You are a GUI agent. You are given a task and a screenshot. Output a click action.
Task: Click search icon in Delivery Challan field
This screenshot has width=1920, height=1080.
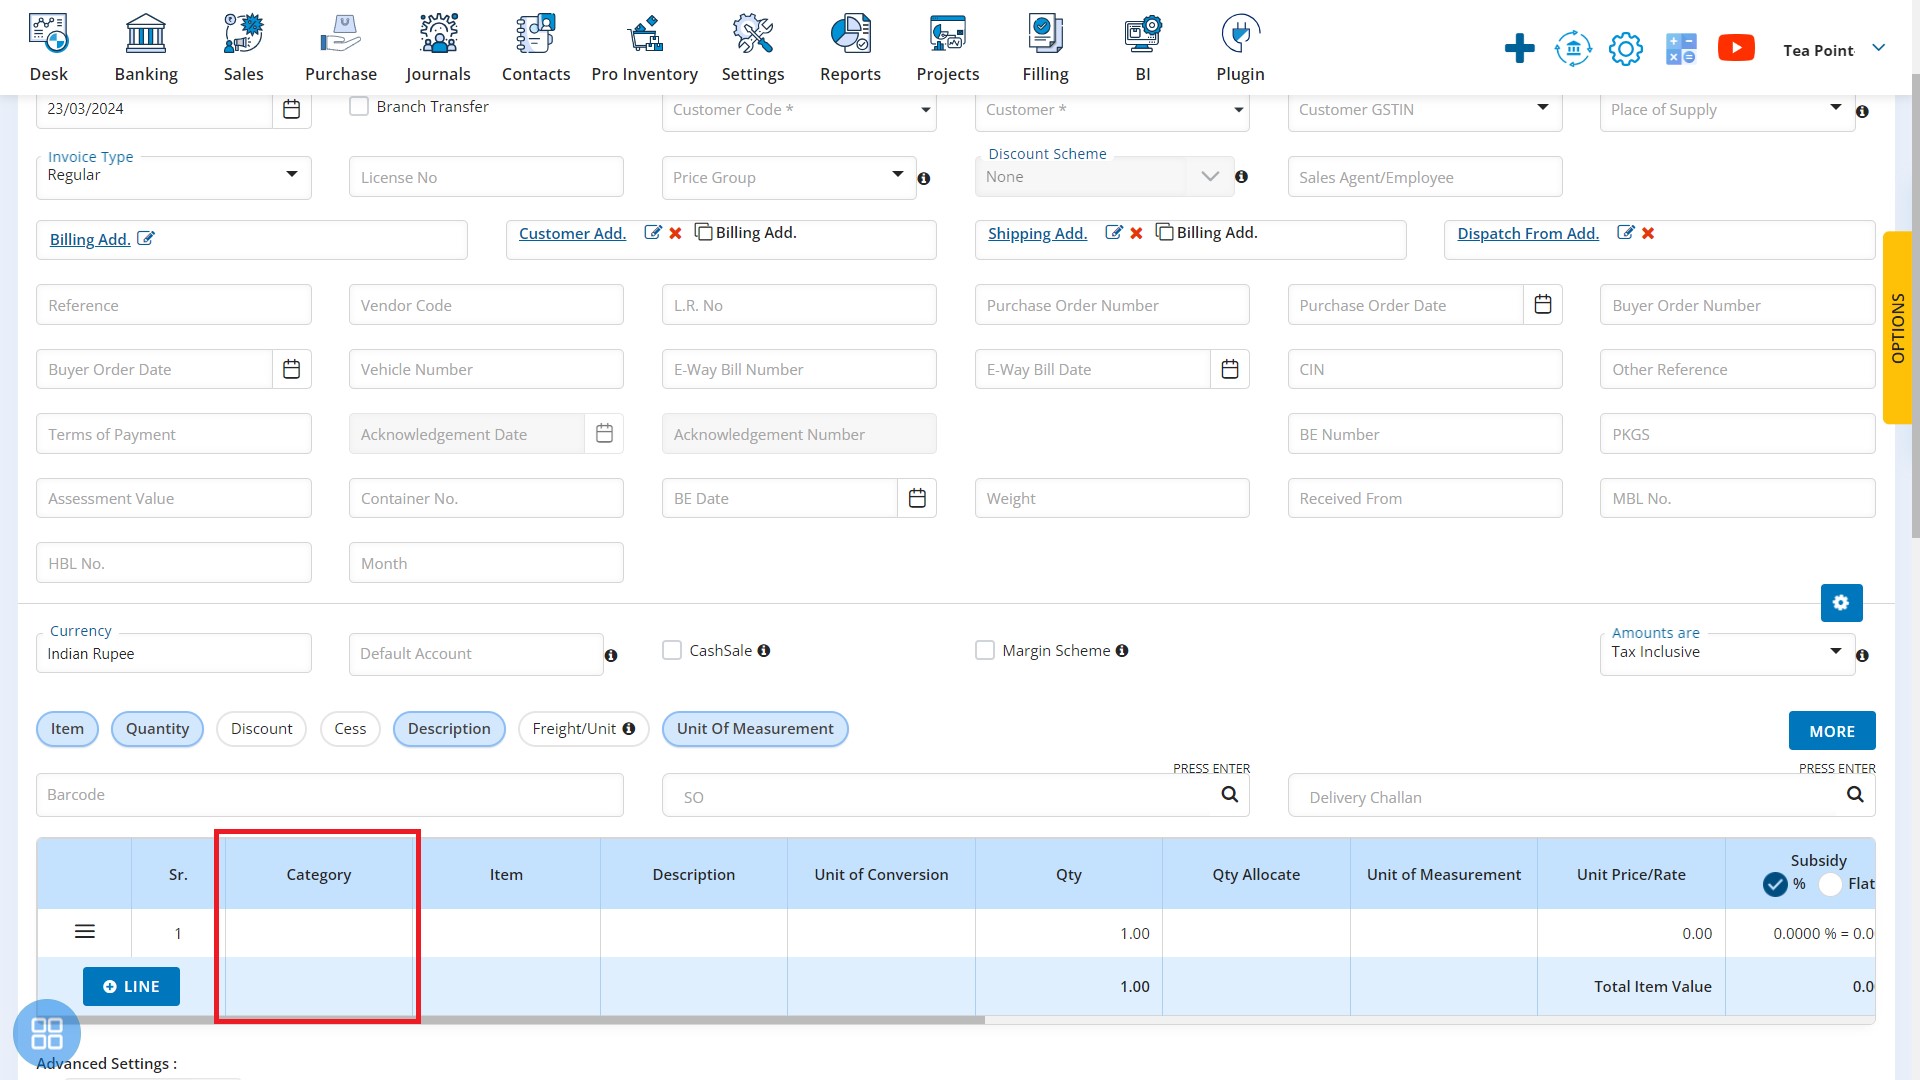pyautogui.click(x=1855, y=794)
